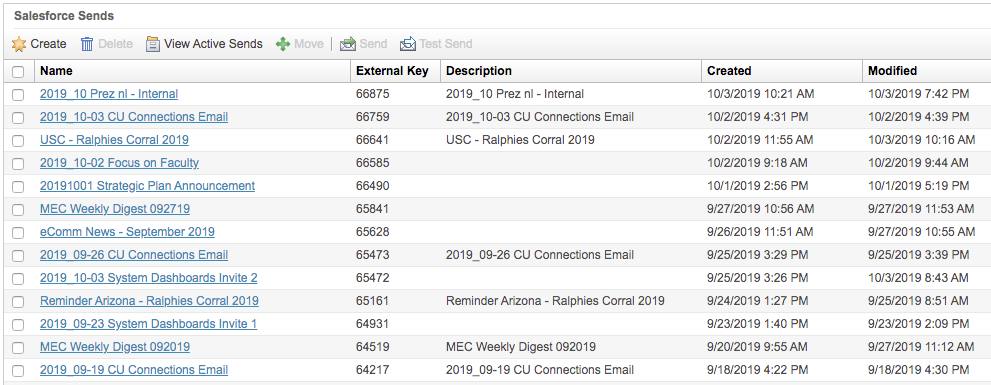Click the green Move arrows icon

283,44
